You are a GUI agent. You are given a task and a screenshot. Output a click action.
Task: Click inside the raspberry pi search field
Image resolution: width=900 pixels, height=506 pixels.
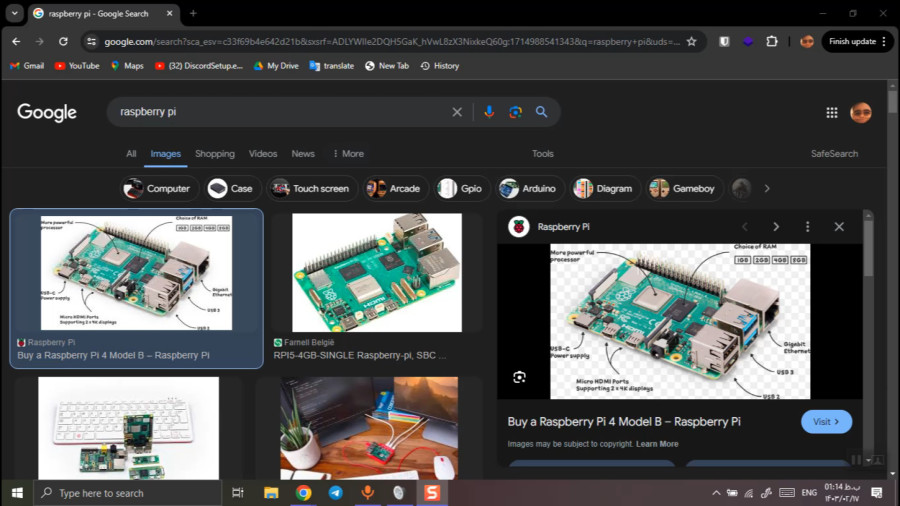point(281,112)
